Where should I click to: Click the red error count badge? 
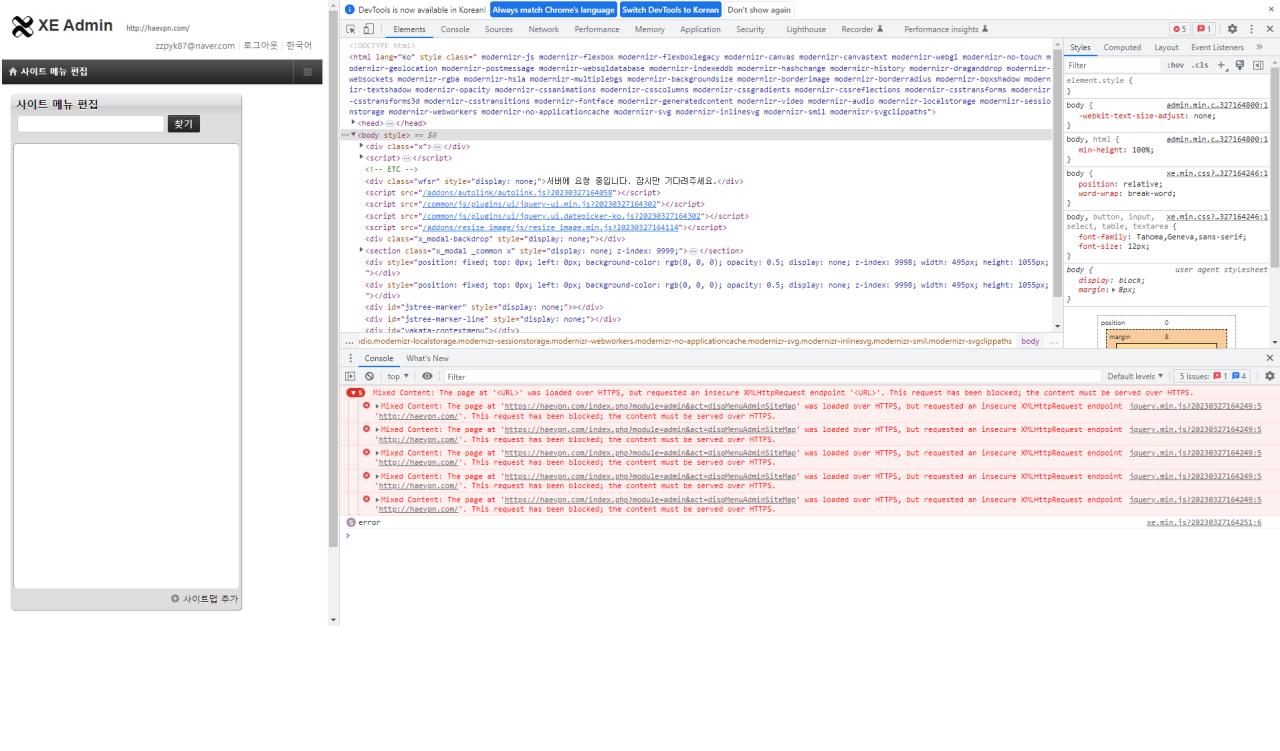(x=1182, y=30)
